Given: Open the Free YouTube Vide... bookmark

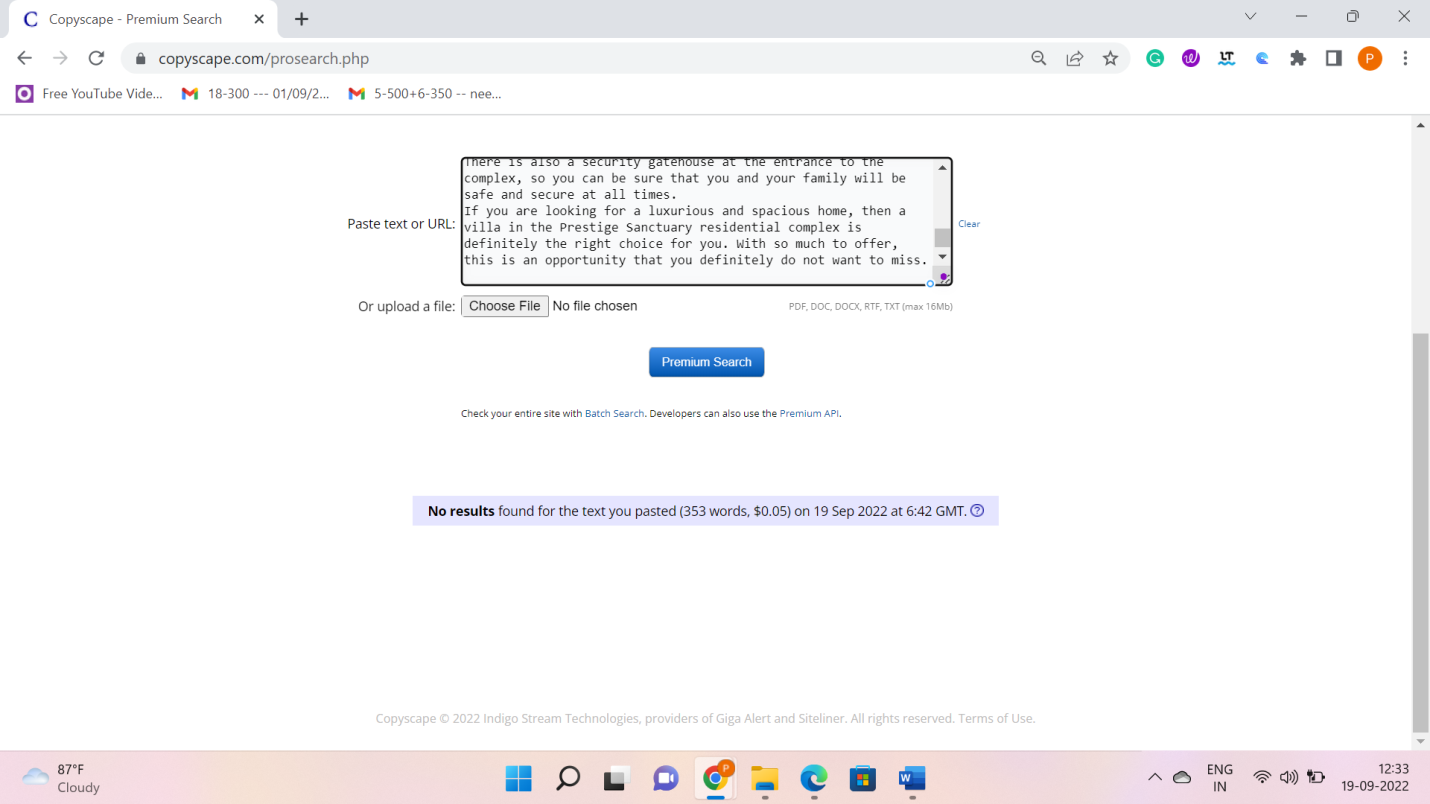Looking at the screenshot, I should point(90,93).
